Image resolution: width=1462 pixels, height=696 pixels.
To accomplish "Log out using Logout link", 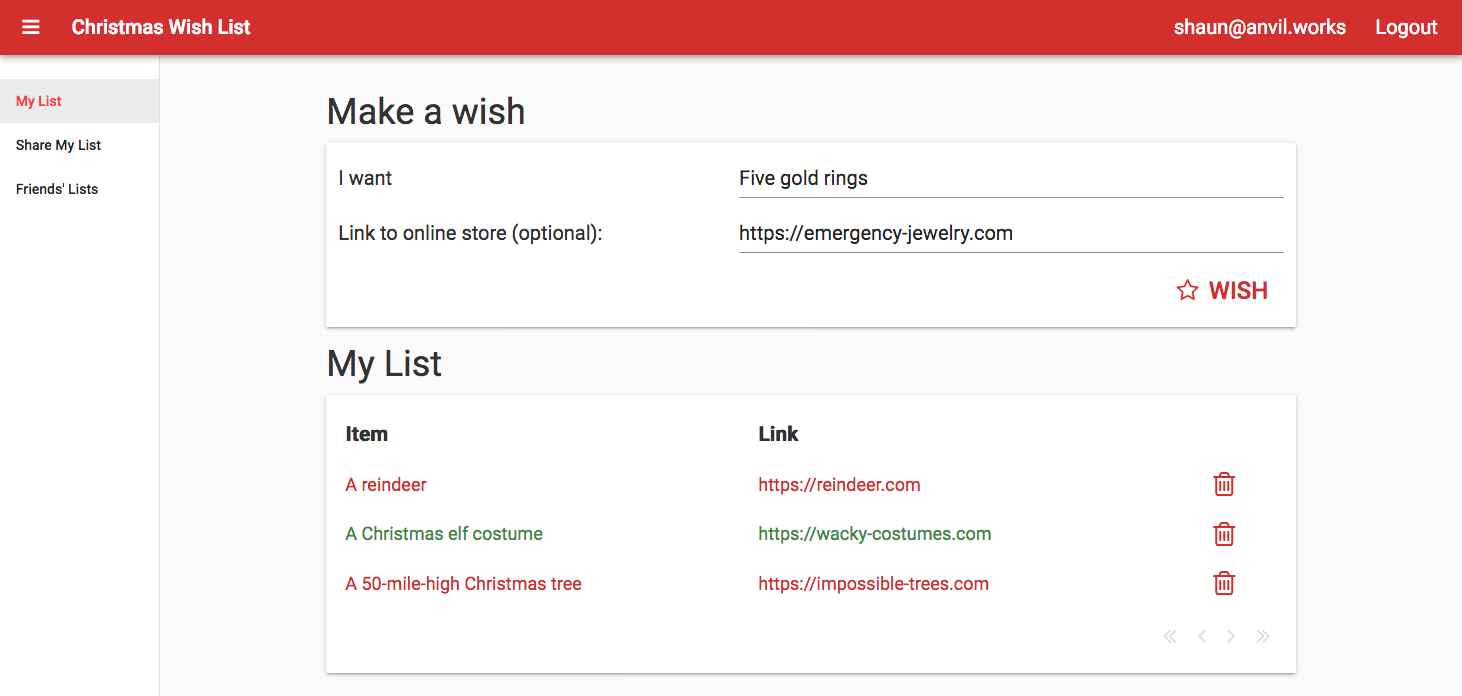I will coord(1406,27).
